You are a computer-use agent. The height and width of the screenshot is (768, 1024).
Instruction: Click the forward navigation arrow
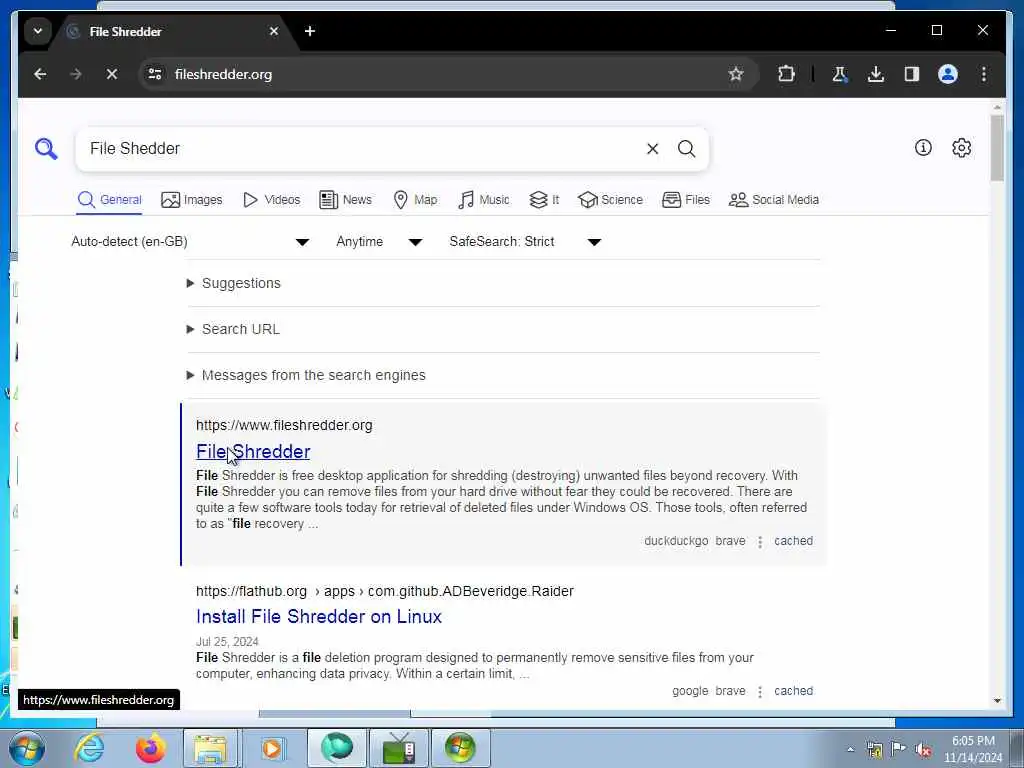click(76, 74)
